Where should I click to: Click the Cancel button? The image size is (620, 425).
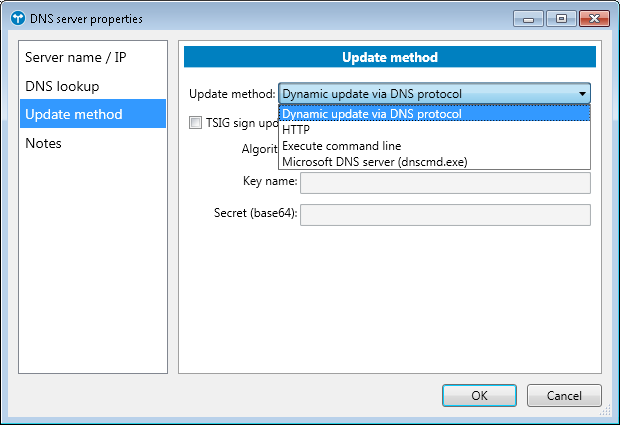click(563, 395)
